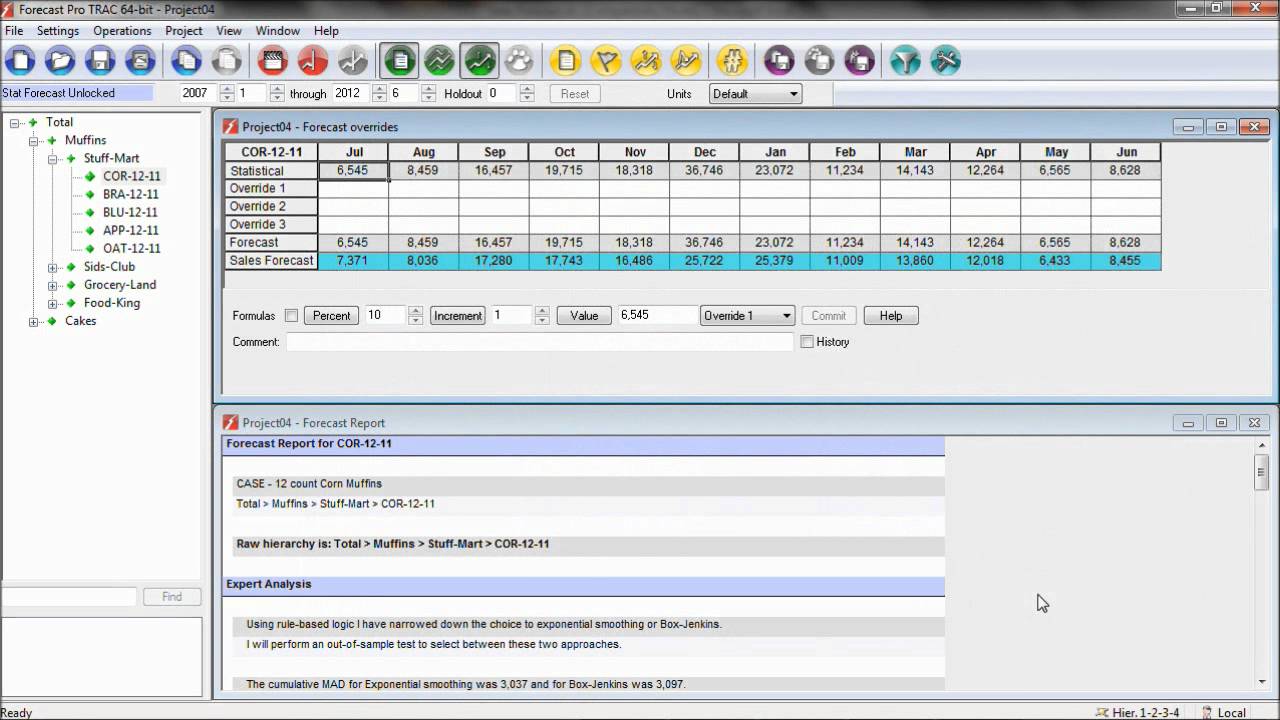The image size is (1280, 720).
Task: Click the red clapperboard script icon
Action: (273, 61)
